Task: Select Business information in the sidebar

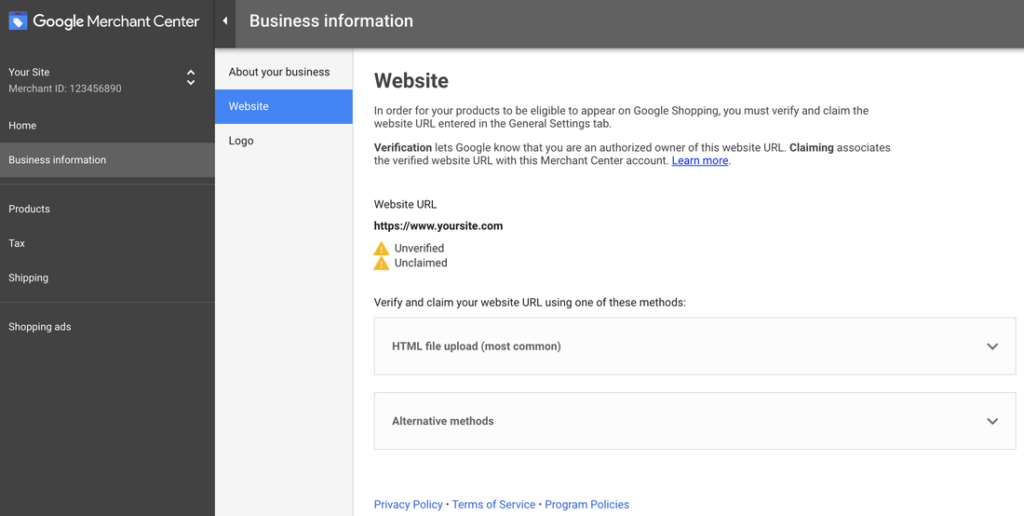Action: [x=57, y=160]
